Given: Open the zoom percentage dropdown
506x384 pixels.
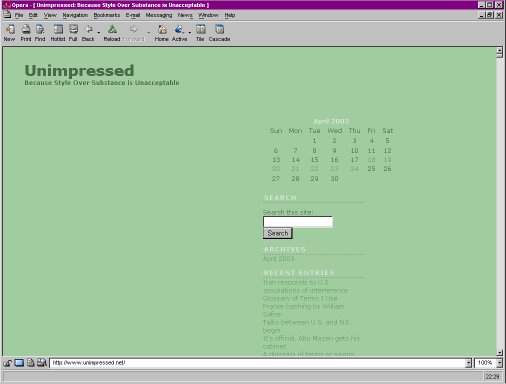Looking at the screenshot, I should [499, 363].
